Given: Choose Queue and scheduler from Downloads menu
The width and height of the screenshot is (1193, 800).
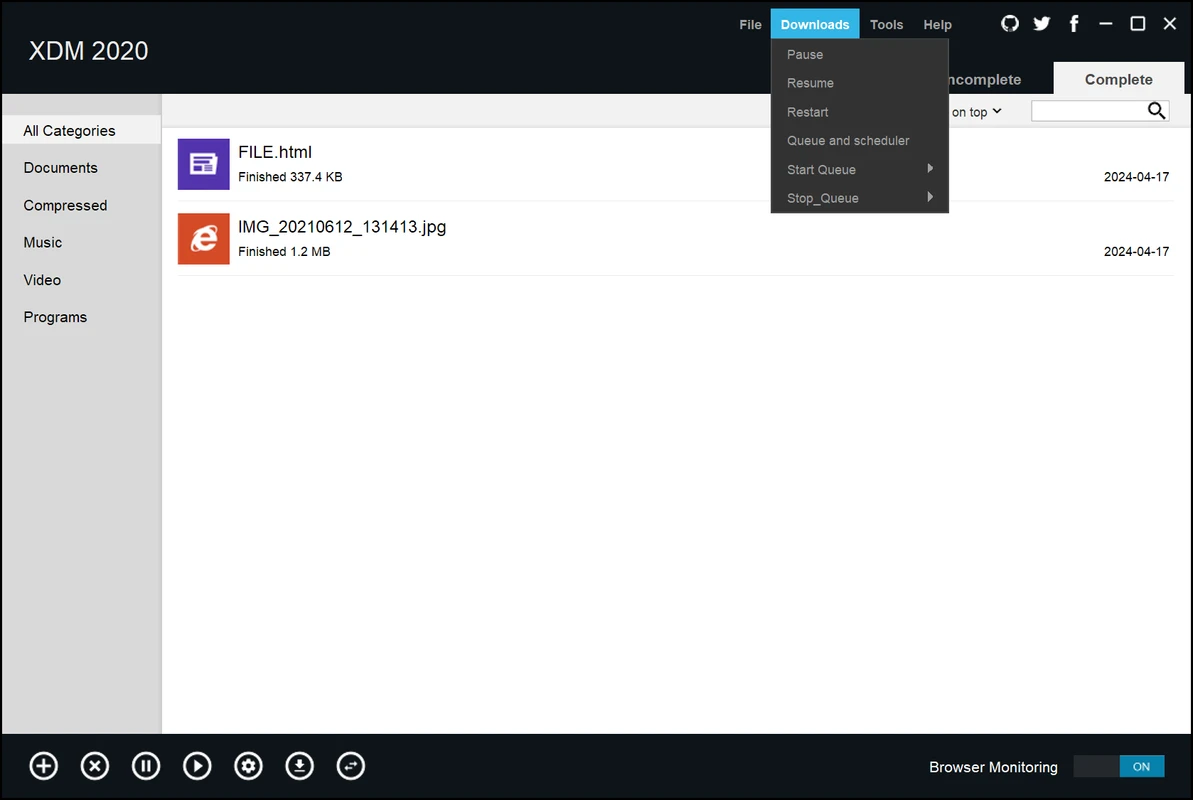Looking at the screenshot, I should pos(847,140).
